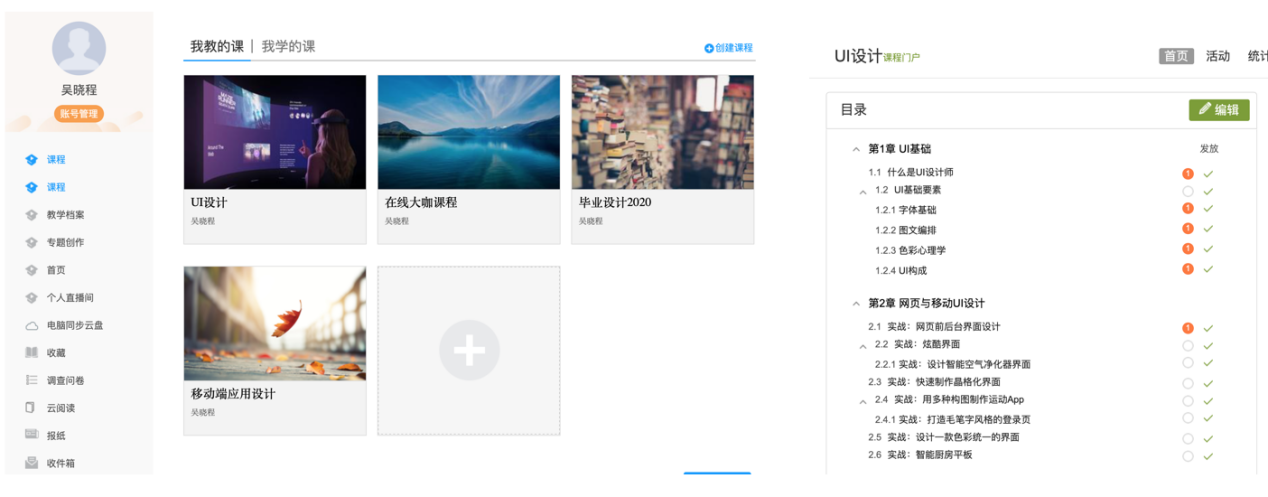
Task: Click the empty card with the large plus
Action: (469, 351)
